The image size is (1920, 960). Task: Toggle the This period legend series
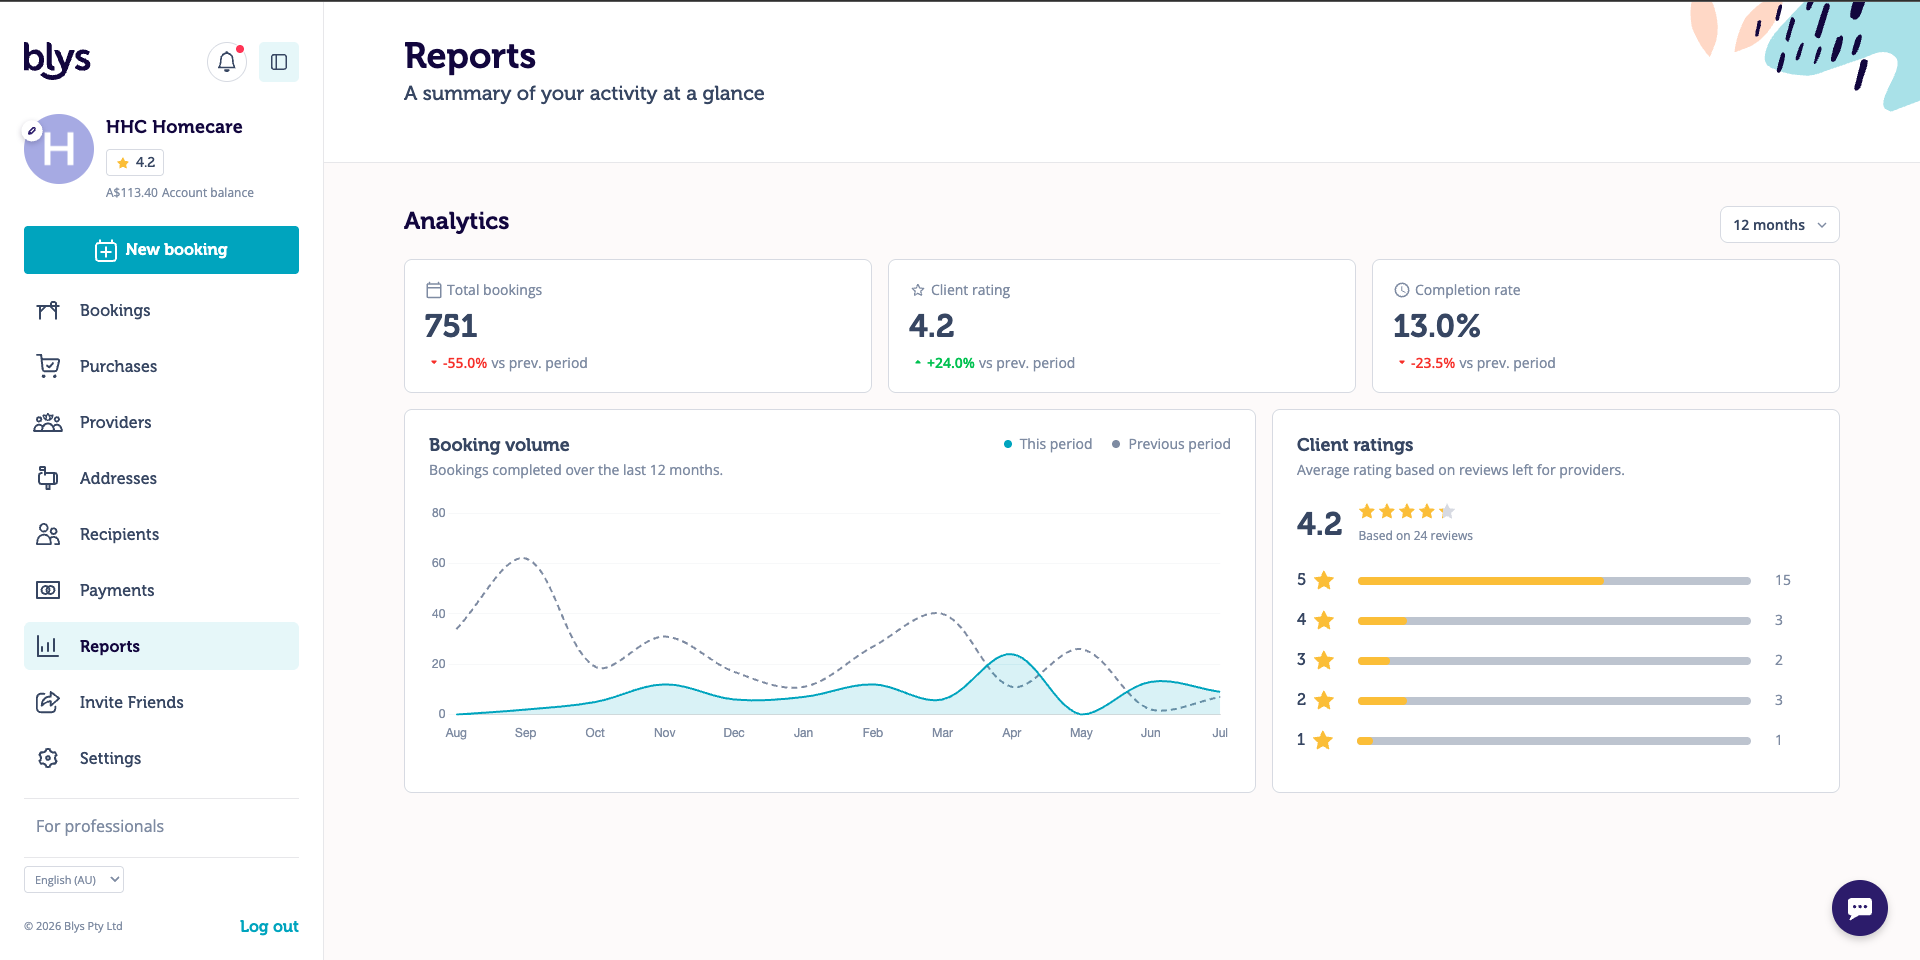[x=1047, y=444]
